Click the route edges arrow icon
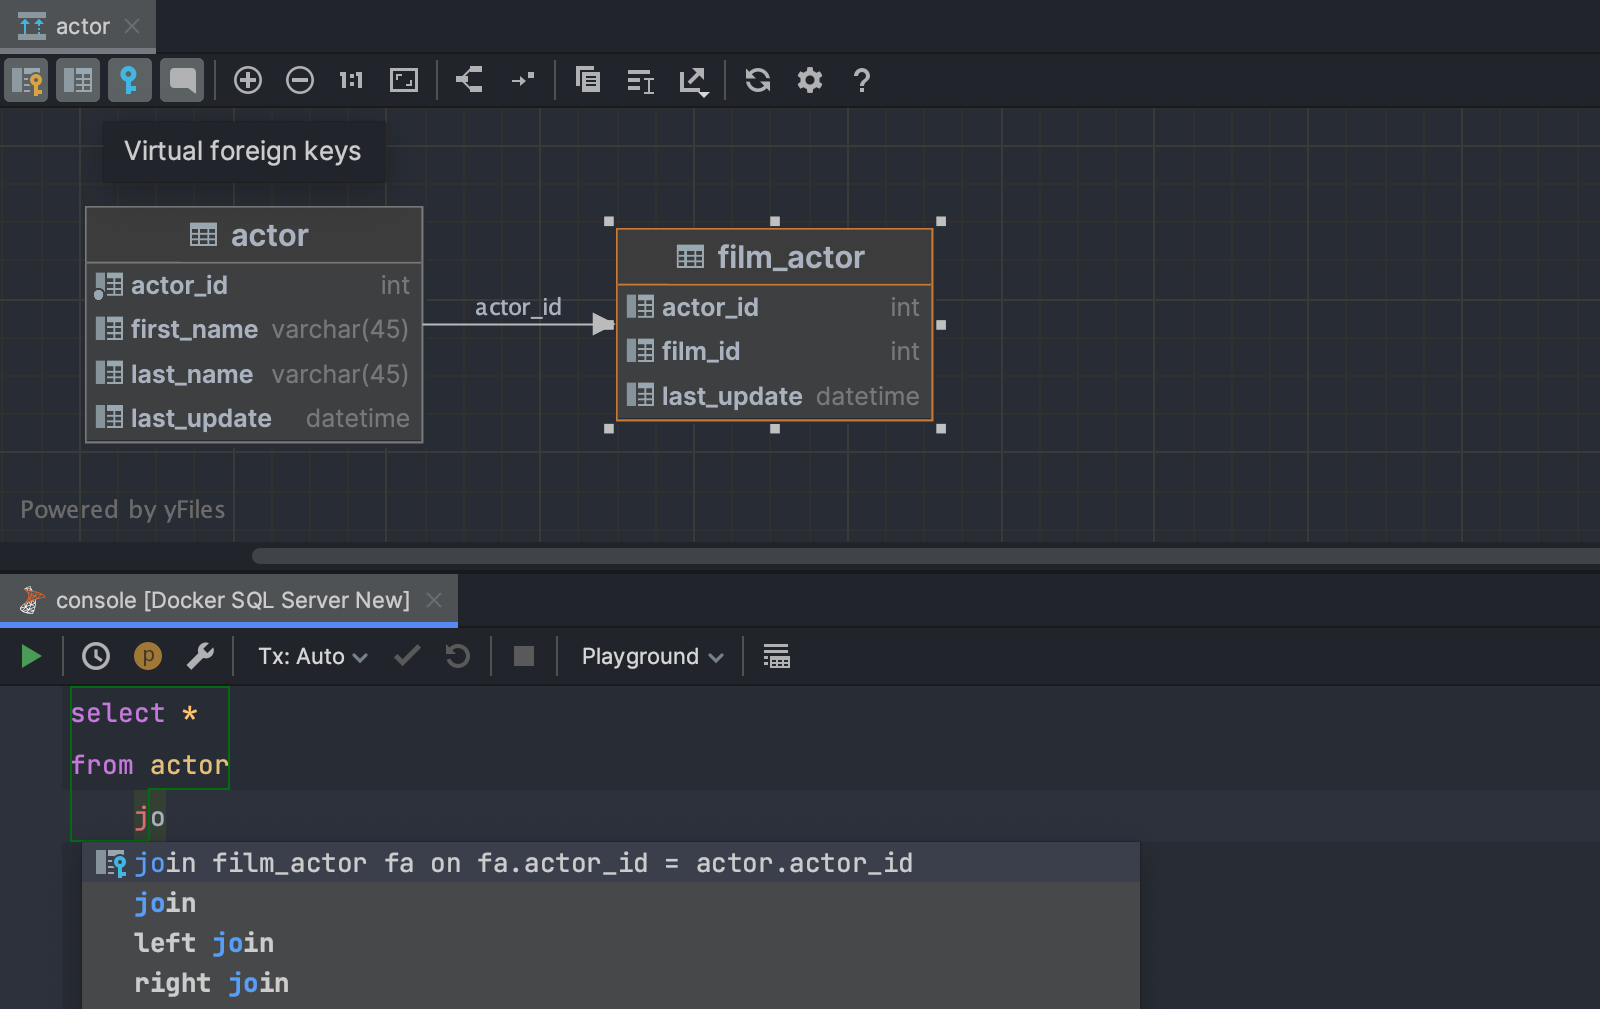The width and height of the screenshot is (1600, 1009). point(523,80)
